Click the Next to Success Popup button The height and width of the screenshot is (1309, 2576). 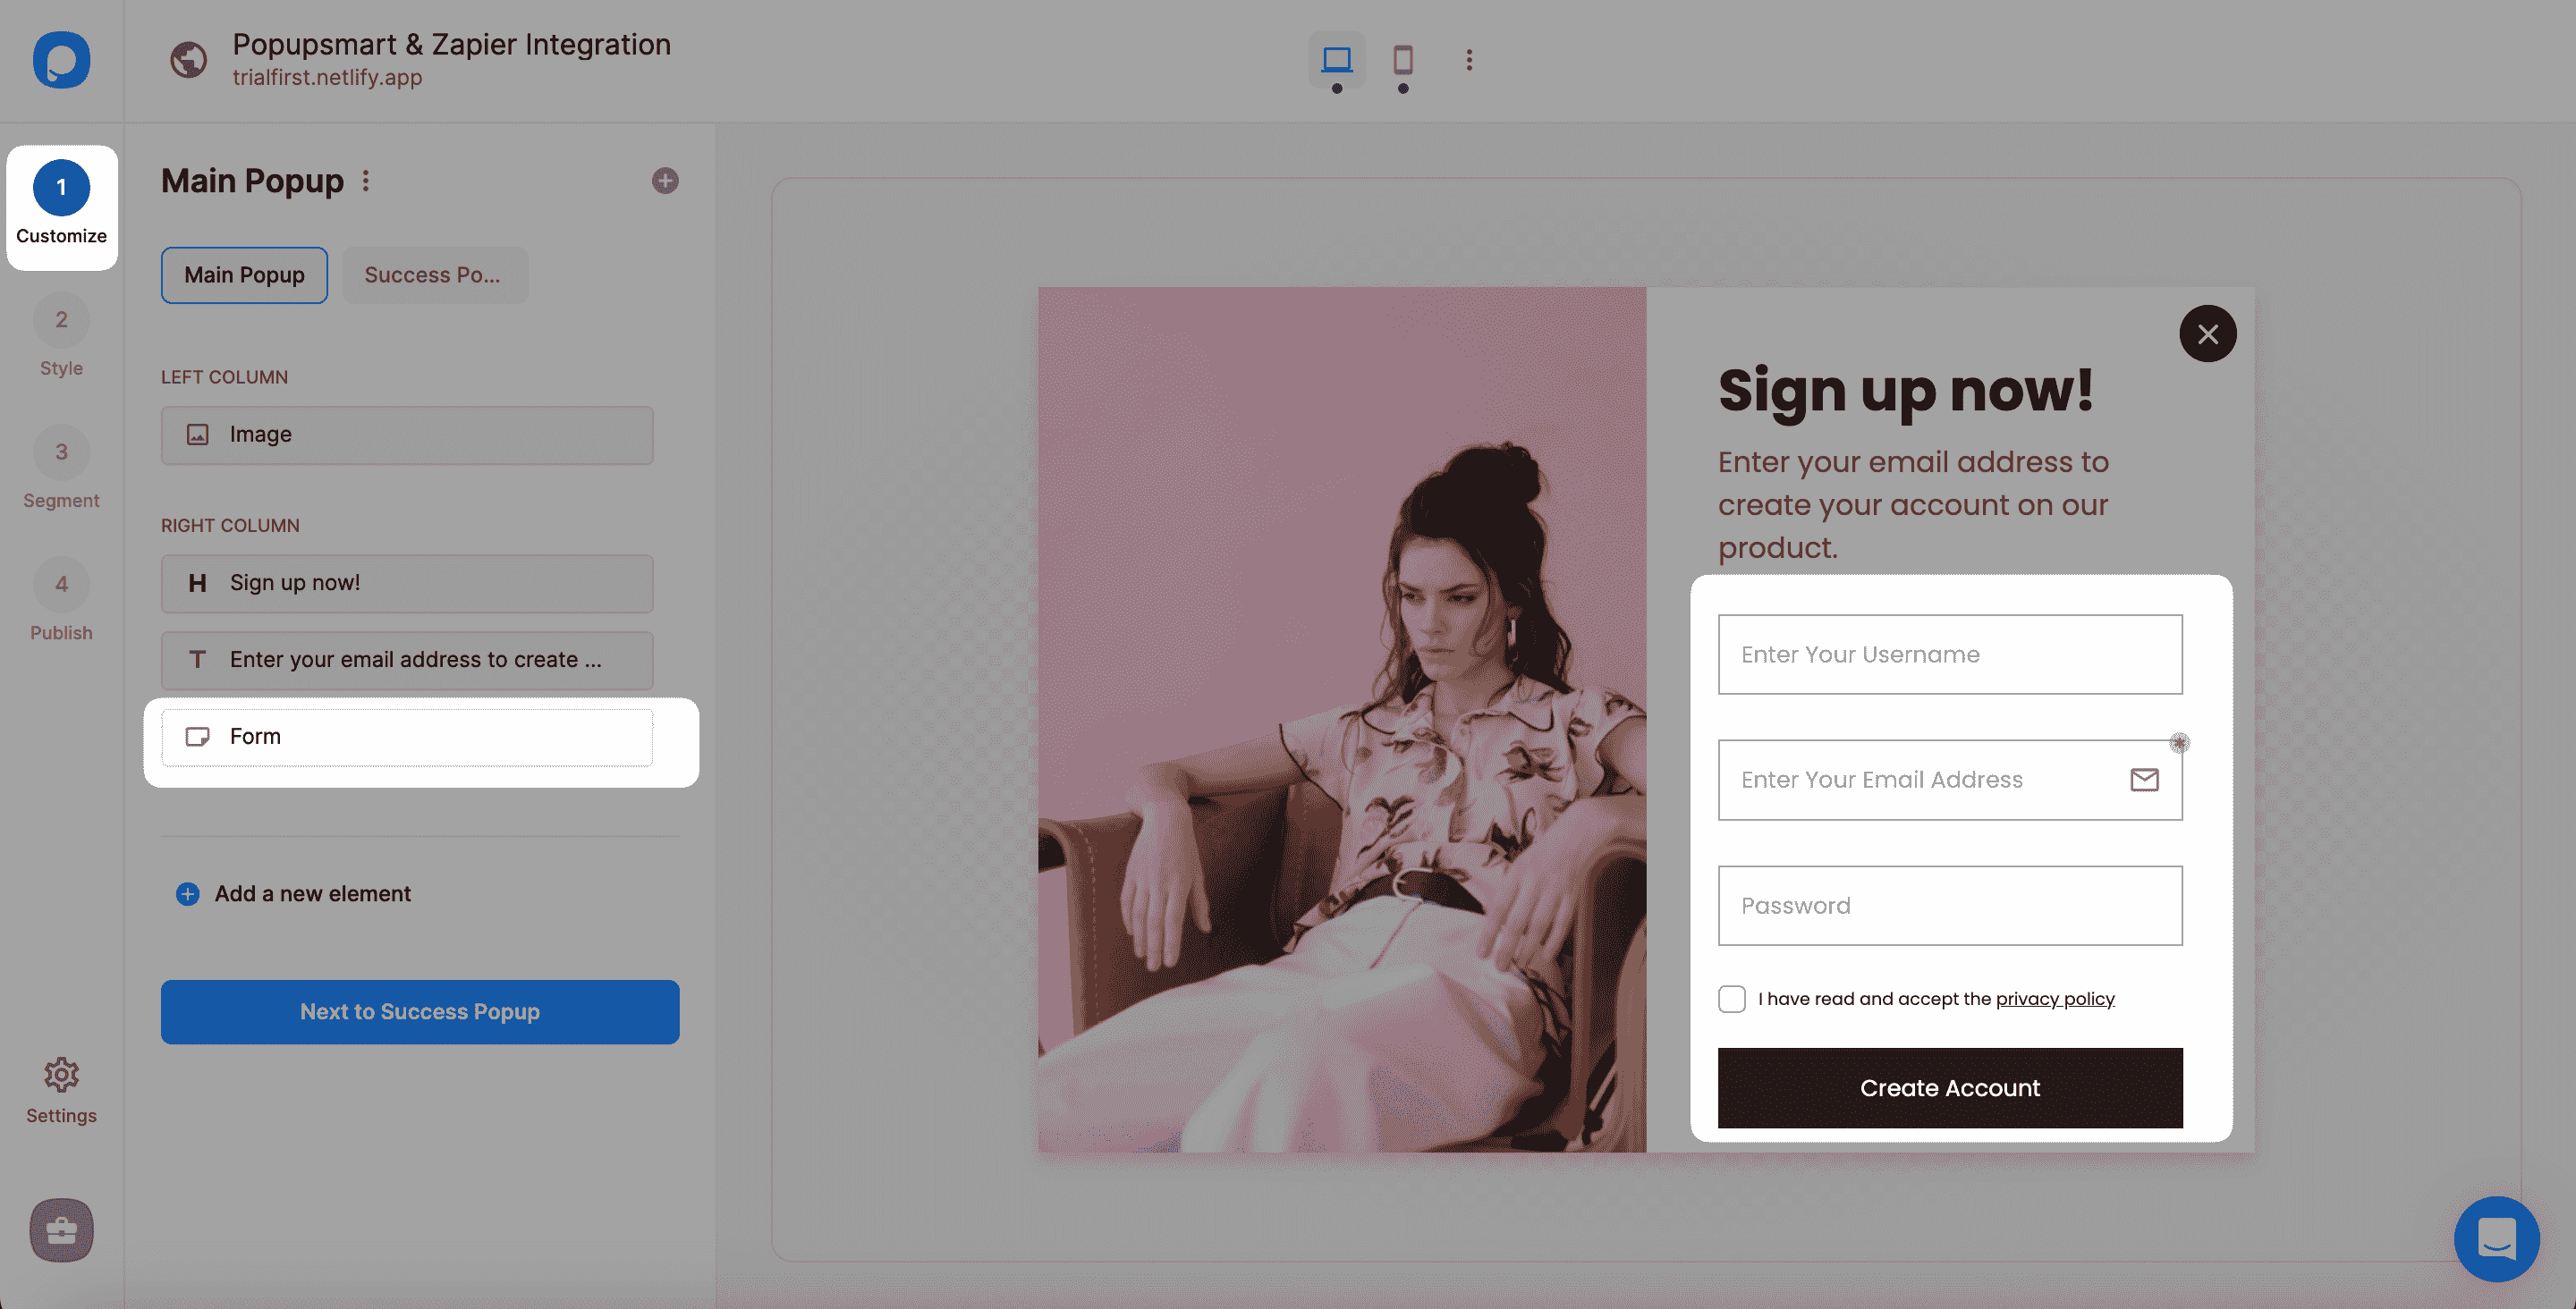point(419,1012)
